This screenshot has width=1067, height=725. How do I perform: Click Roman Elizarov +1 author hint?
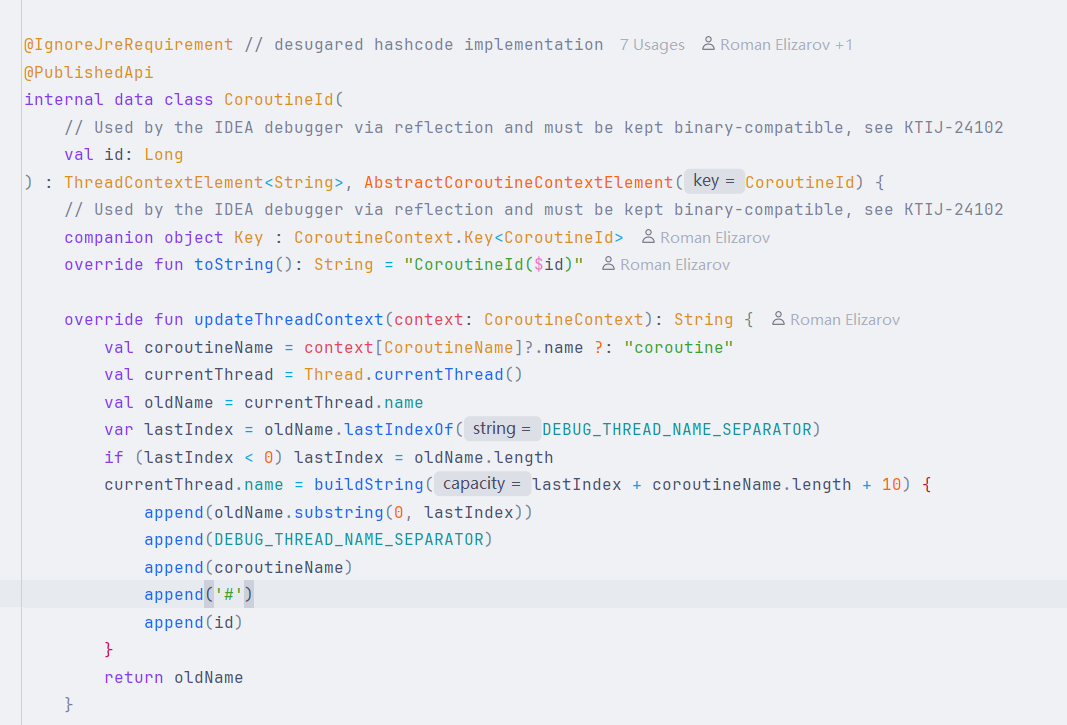(x=786, y=45)
